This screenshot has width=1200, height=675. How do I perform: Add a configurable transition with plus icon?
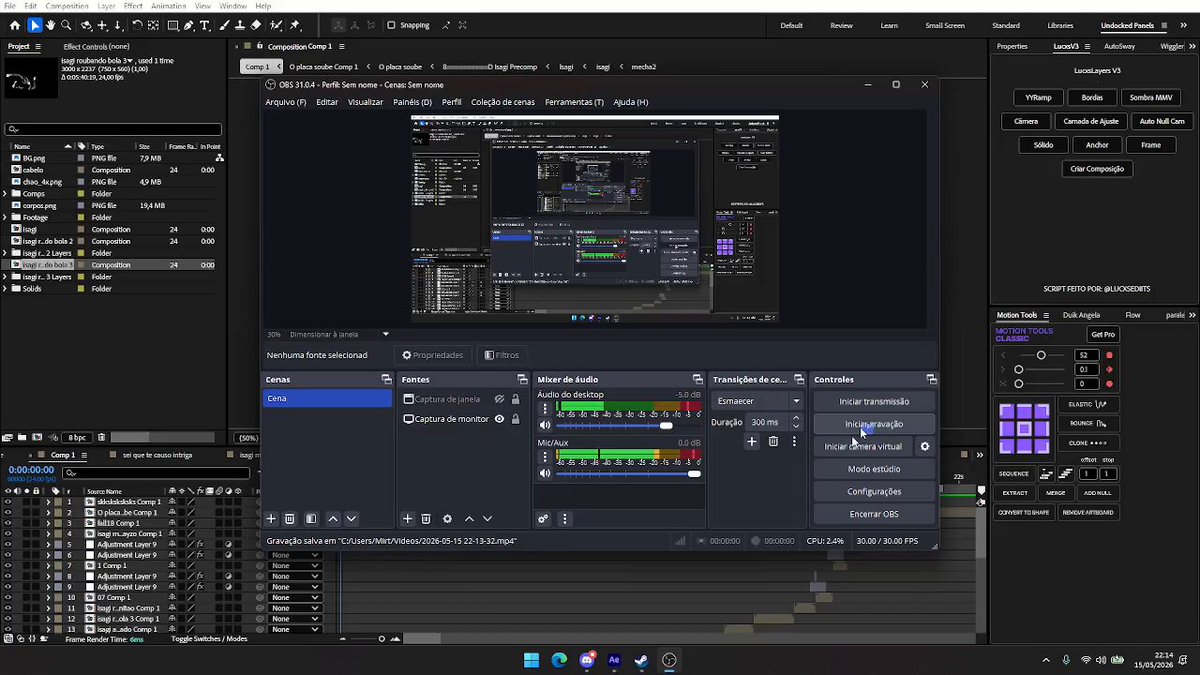(x=752, y=441)
